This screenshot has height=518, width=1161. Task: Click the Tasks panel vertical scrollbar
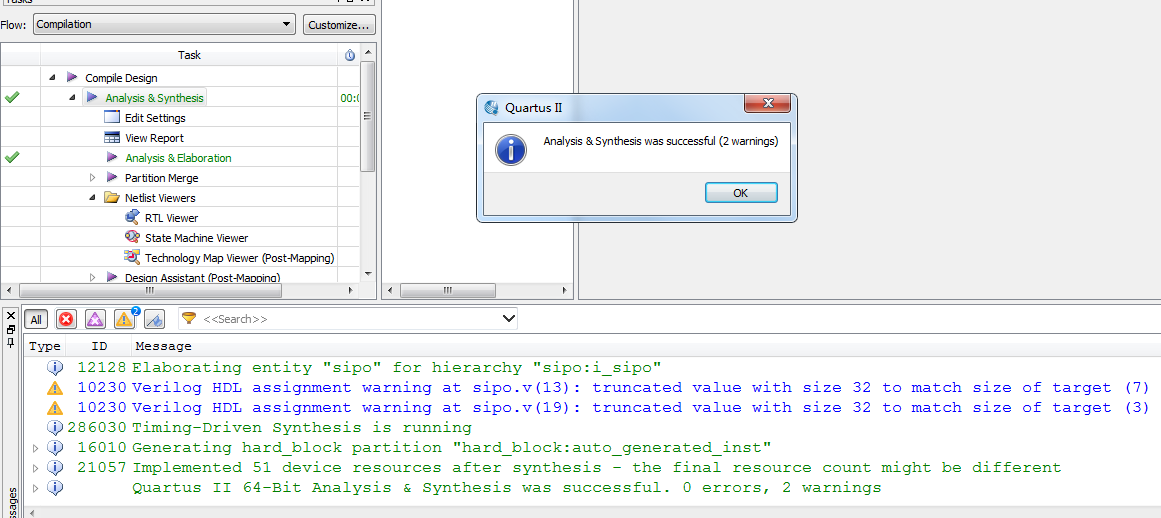(367, 117)
